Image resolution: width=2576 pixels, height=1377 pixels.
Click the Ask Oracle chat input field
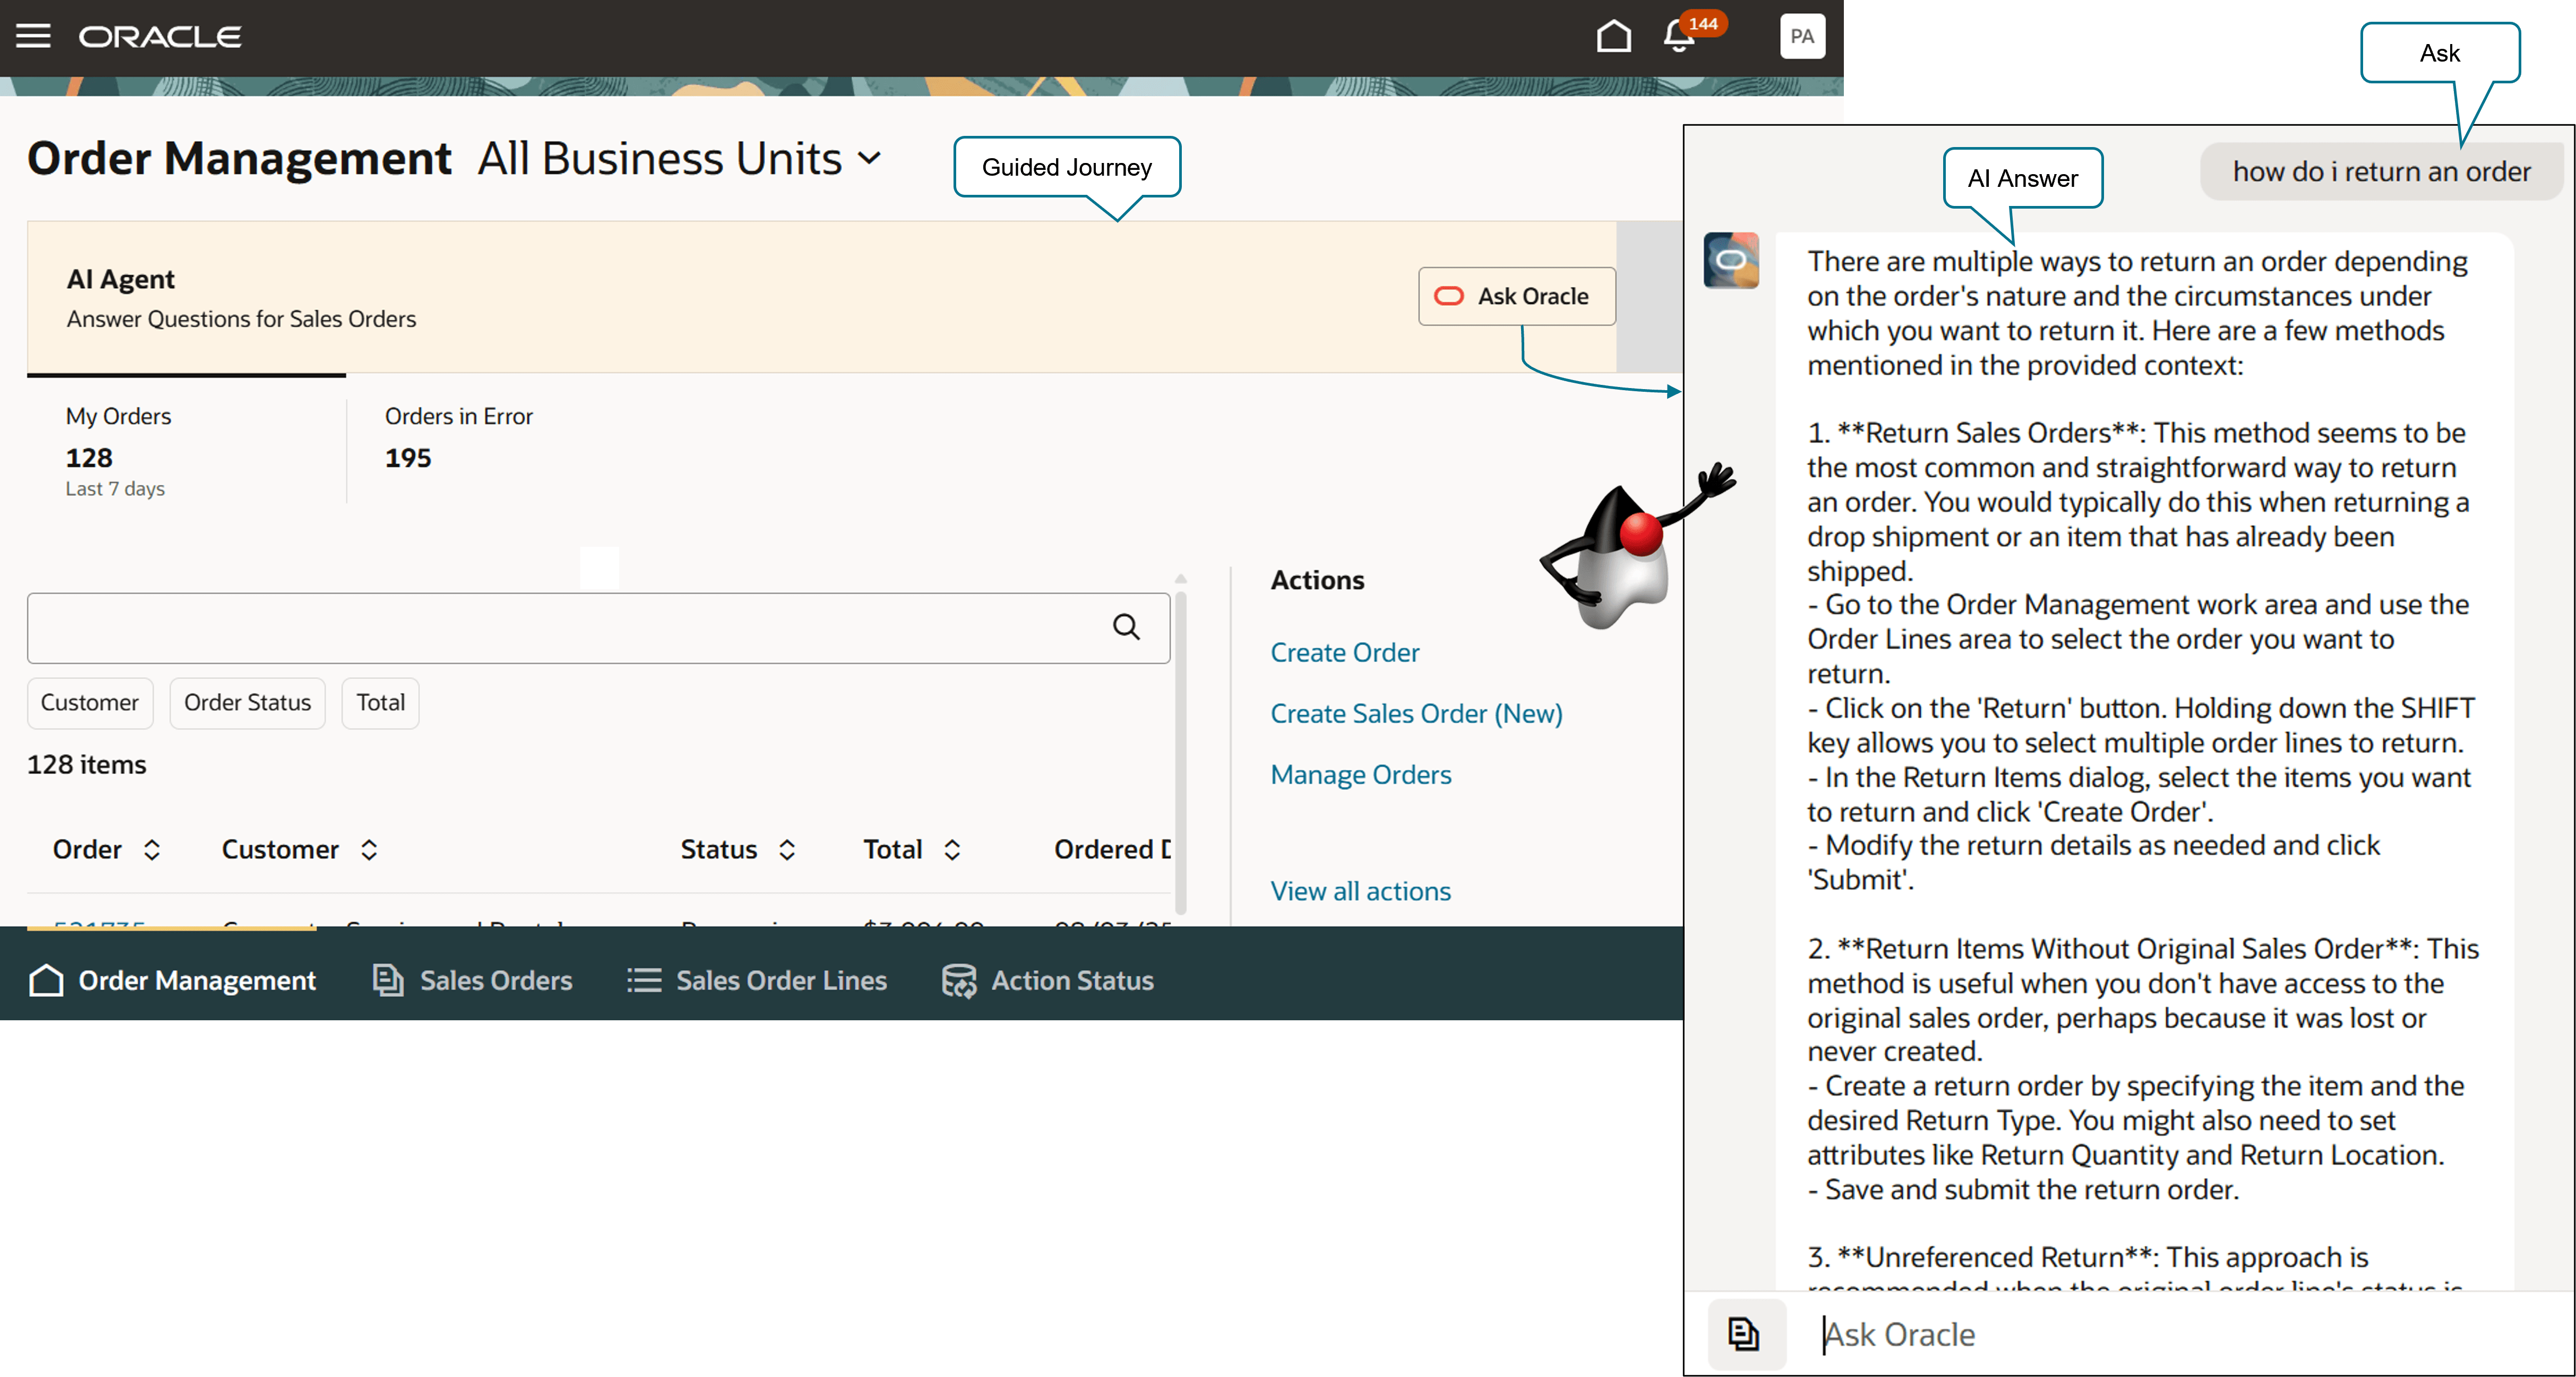[x=2150, y=1334]
